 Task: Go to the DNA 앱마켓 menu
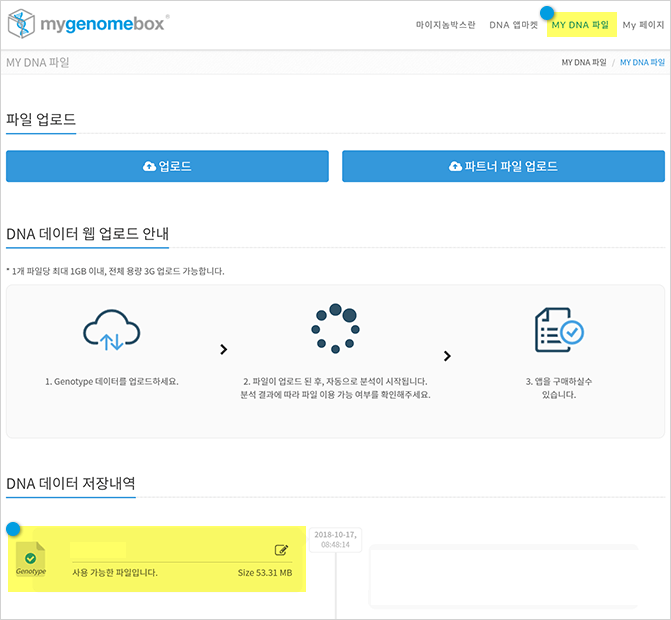(x=513, y=25)
